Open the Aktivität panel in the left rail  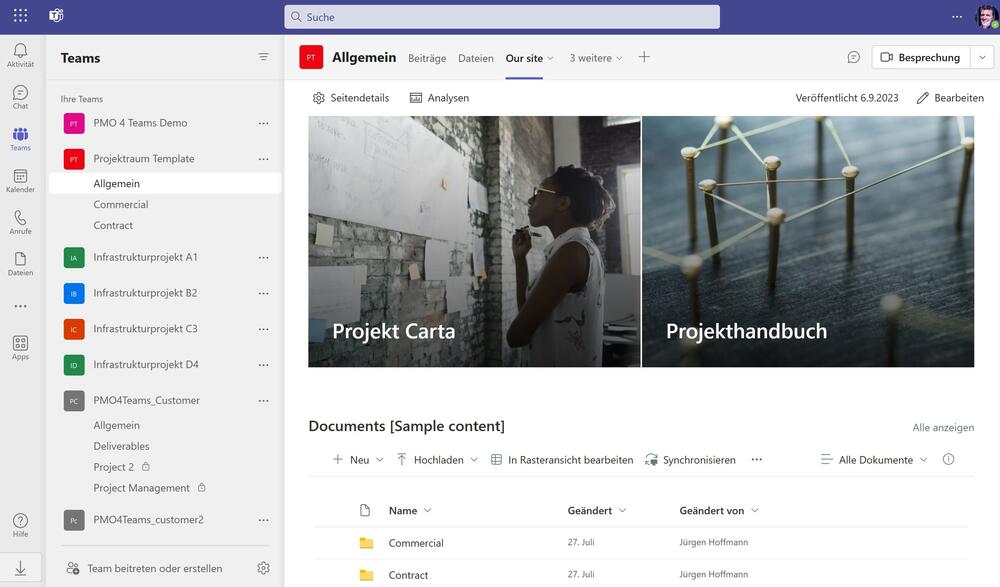coord(19,53)
